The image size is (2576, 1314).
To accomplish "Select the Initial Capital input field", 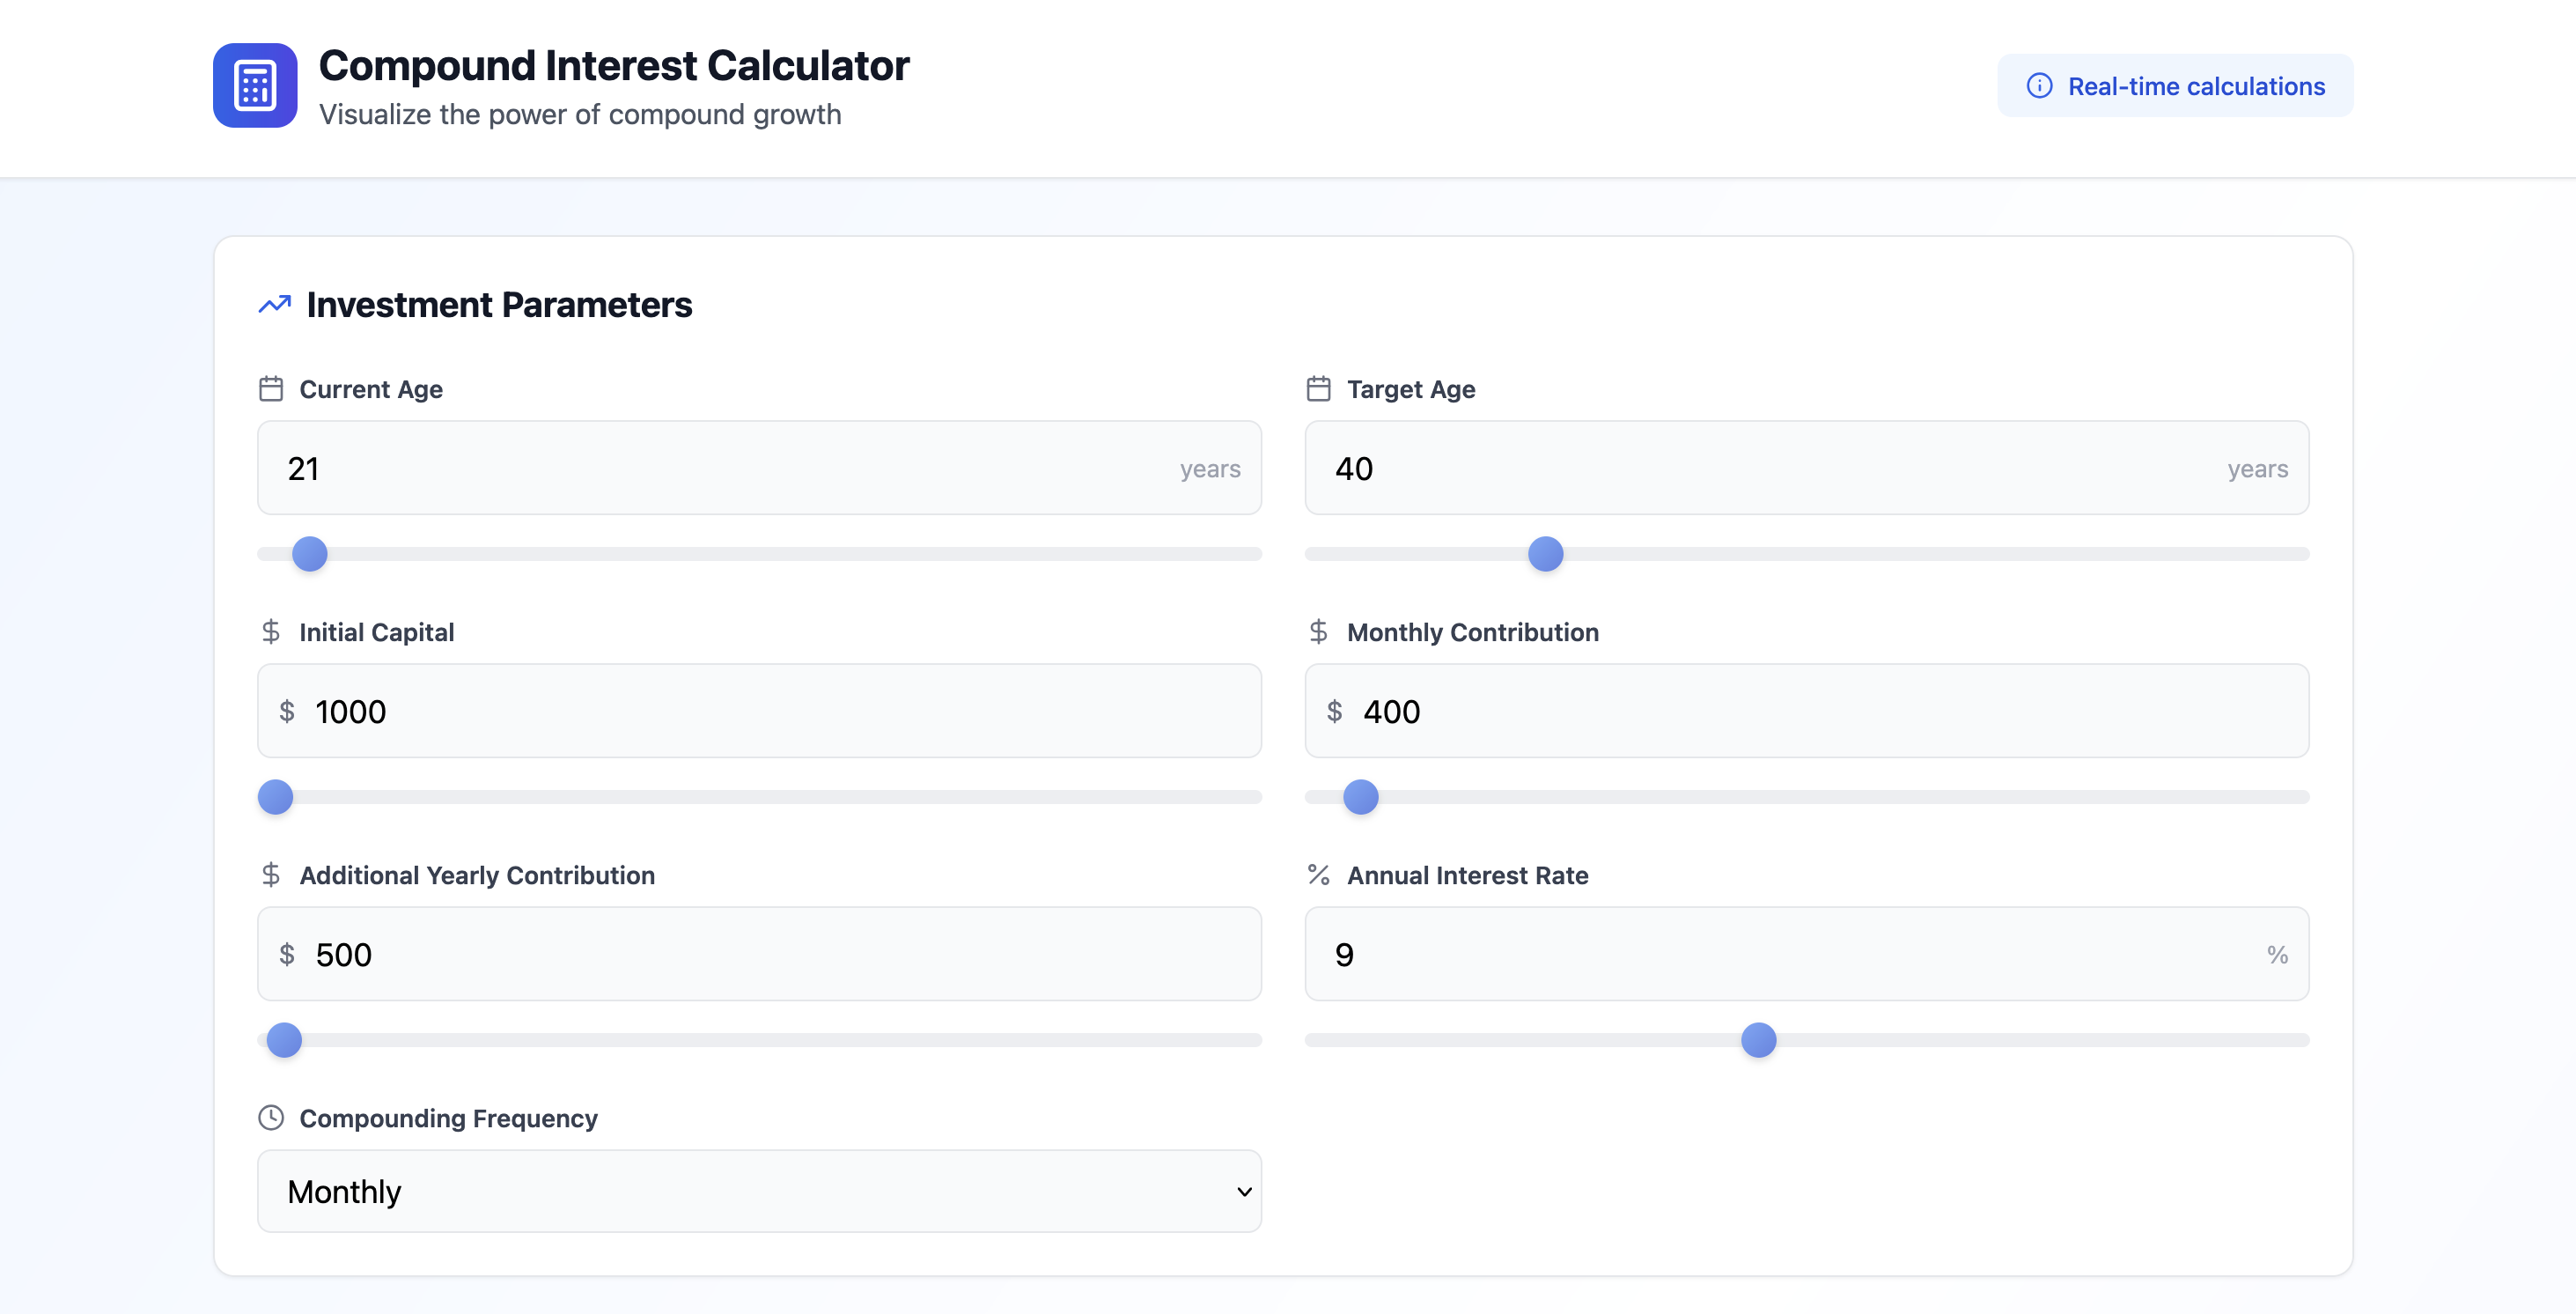I will point(760,711).
